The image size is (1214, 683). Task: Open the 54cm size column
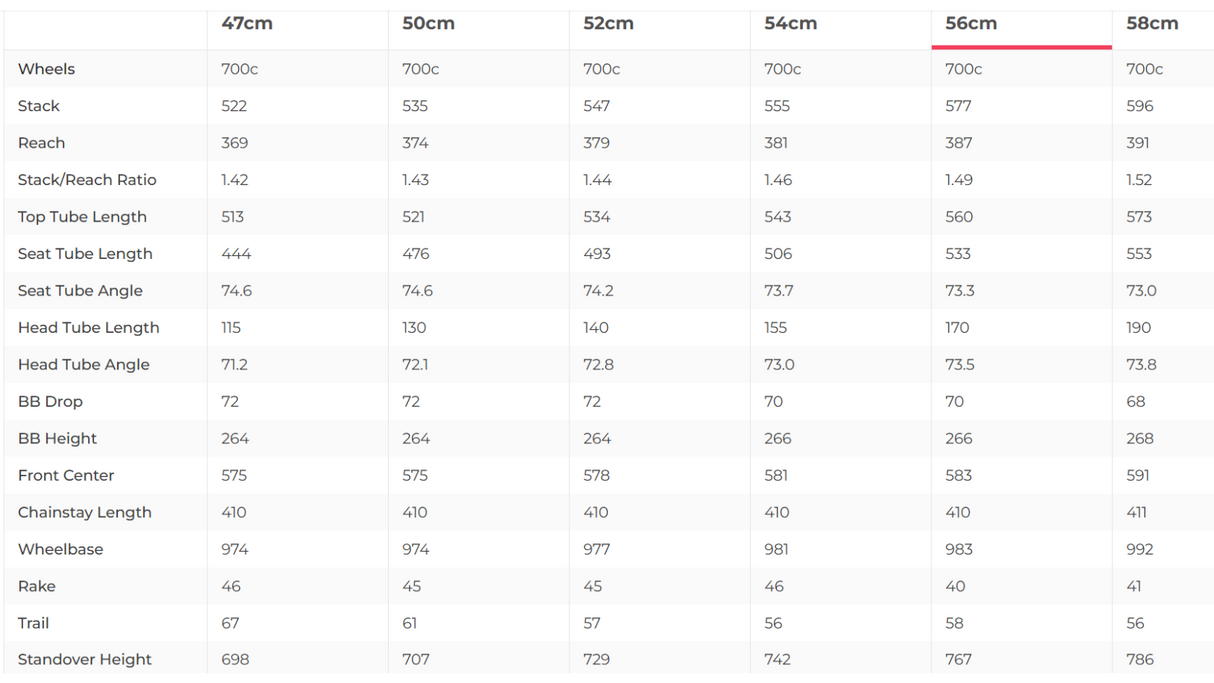click(790, 24)
